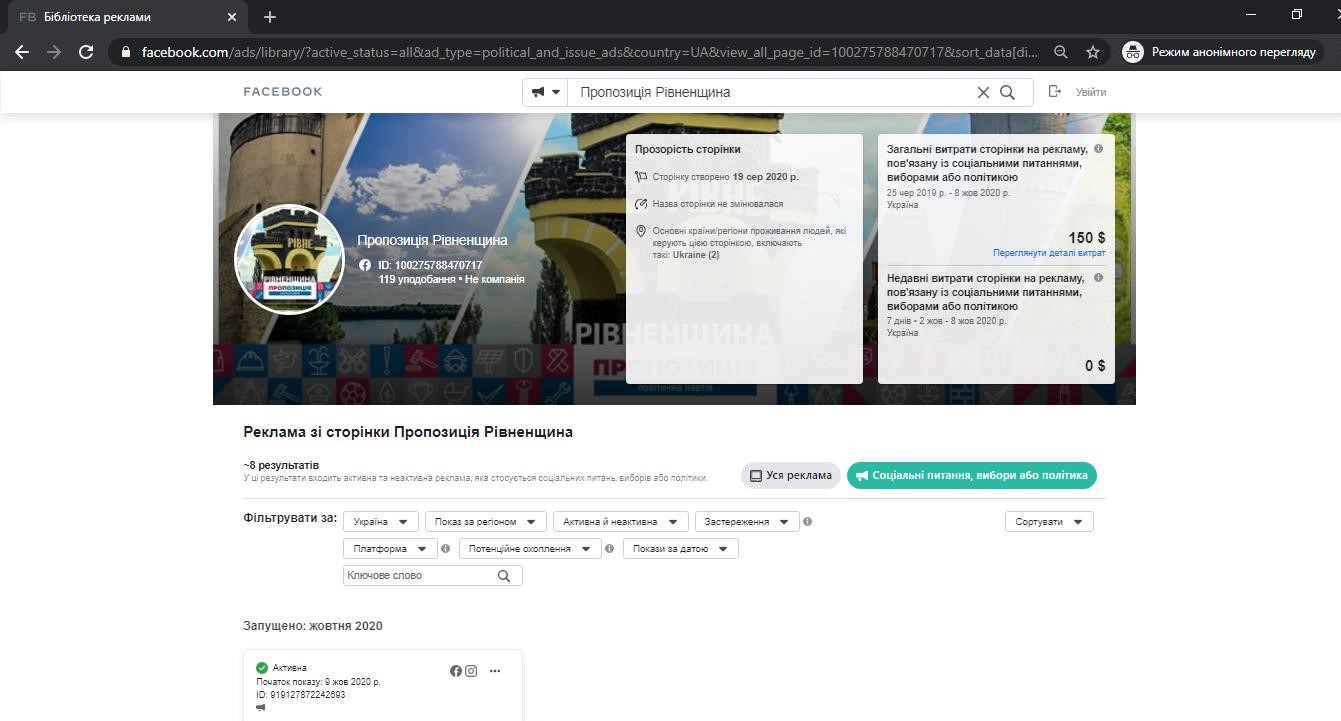The image size is (1341, 721).
Task: Click the Запущено: жовтня 2020 heading
Action: coord(313,626)
